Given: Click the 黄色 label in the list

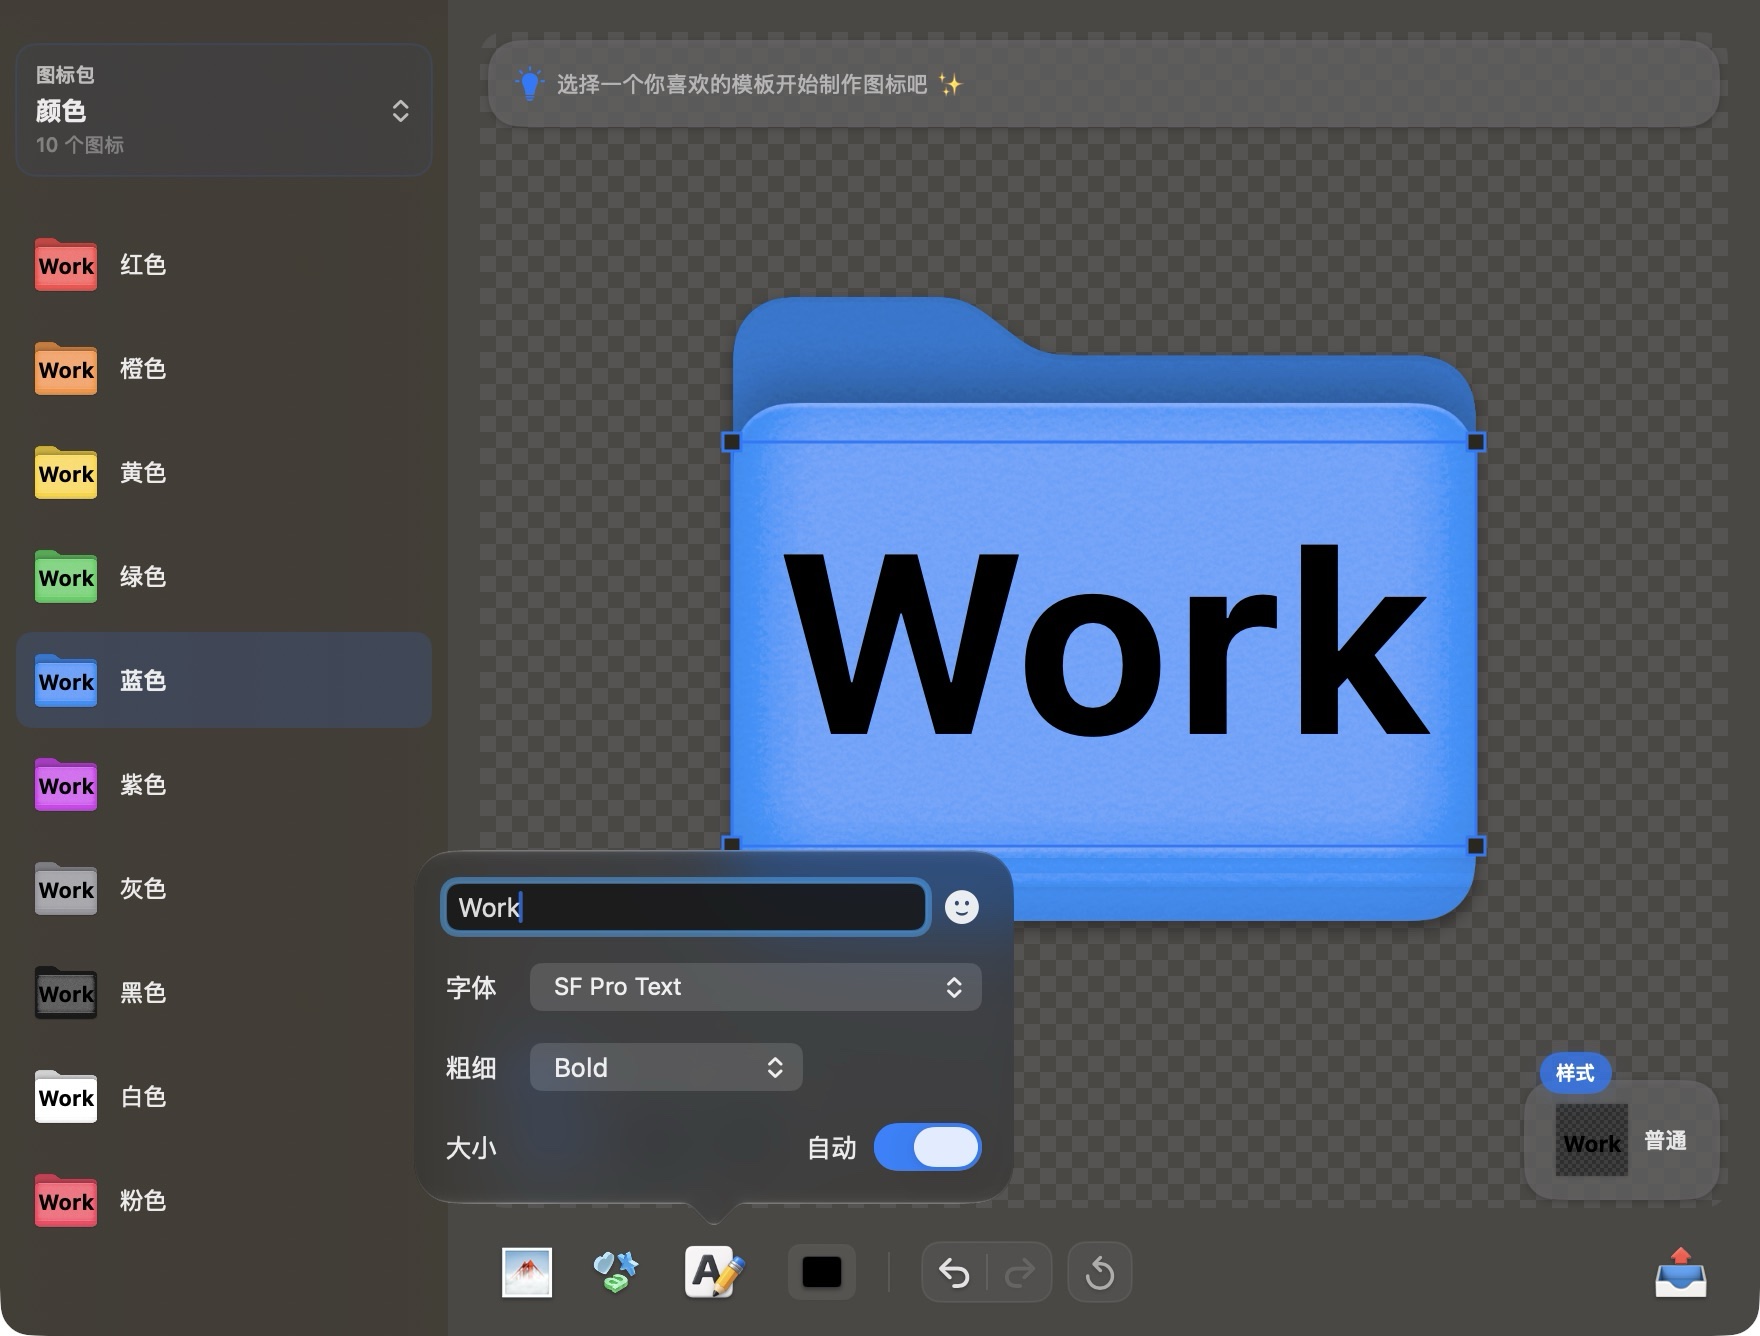Looking at the screenshot, I should coord(143,473).
